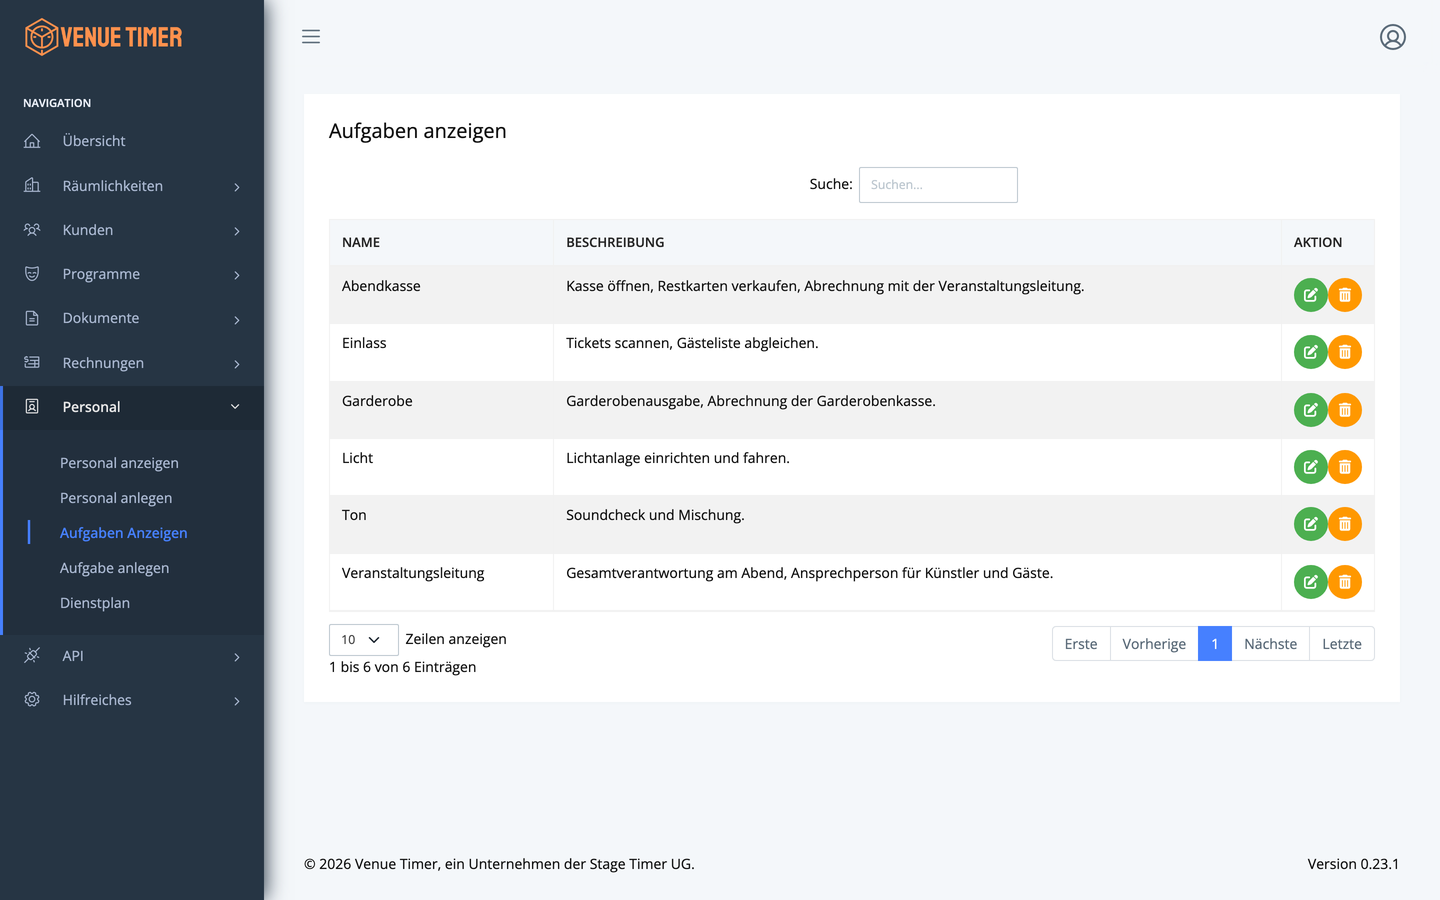Expand the Räumlichkeiten chevron

click(x=237, y=187)
